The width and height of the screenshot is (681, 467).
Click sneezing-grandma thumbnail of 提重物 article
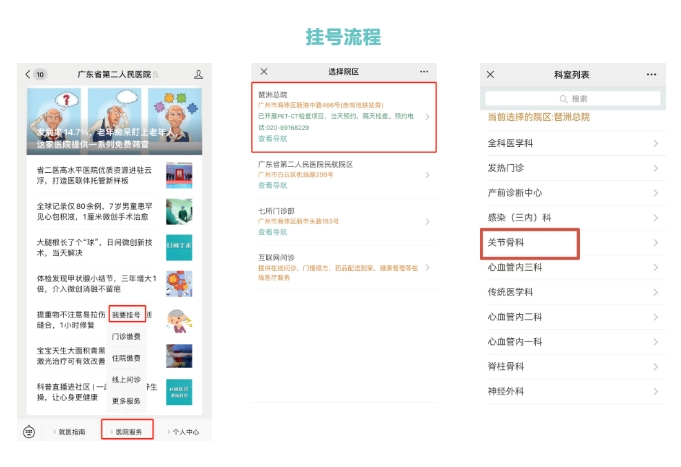point(179,321)
